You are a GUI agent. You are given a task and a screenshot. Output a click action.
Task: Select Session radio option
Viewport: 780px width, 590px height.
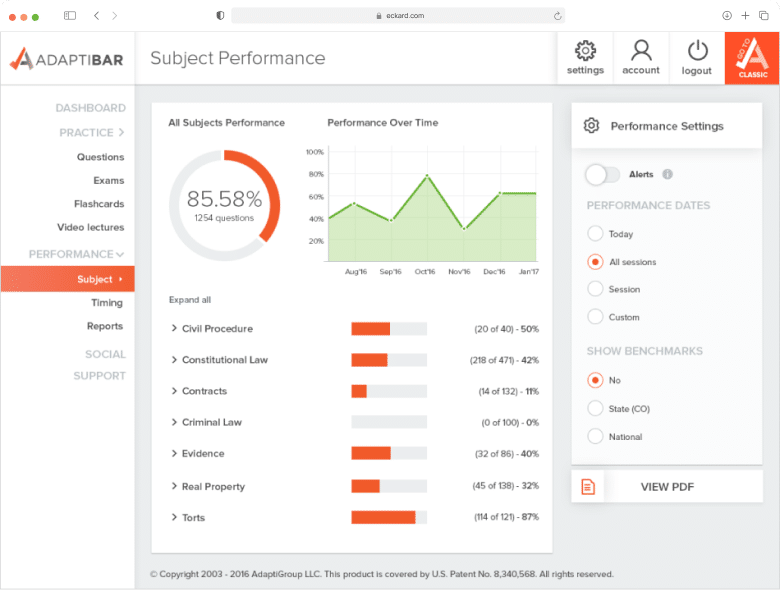click(595, 289)
